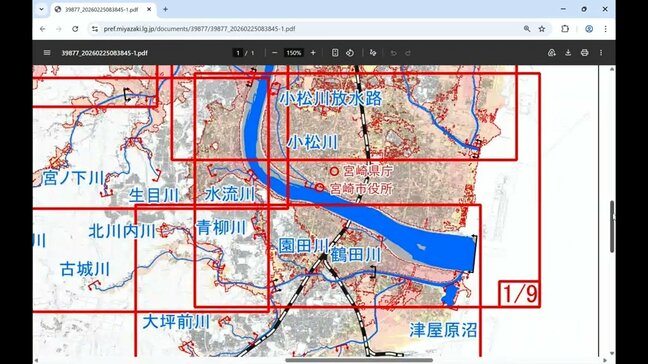
Task: Bookmark this page with the star
Action: point(542,29)
